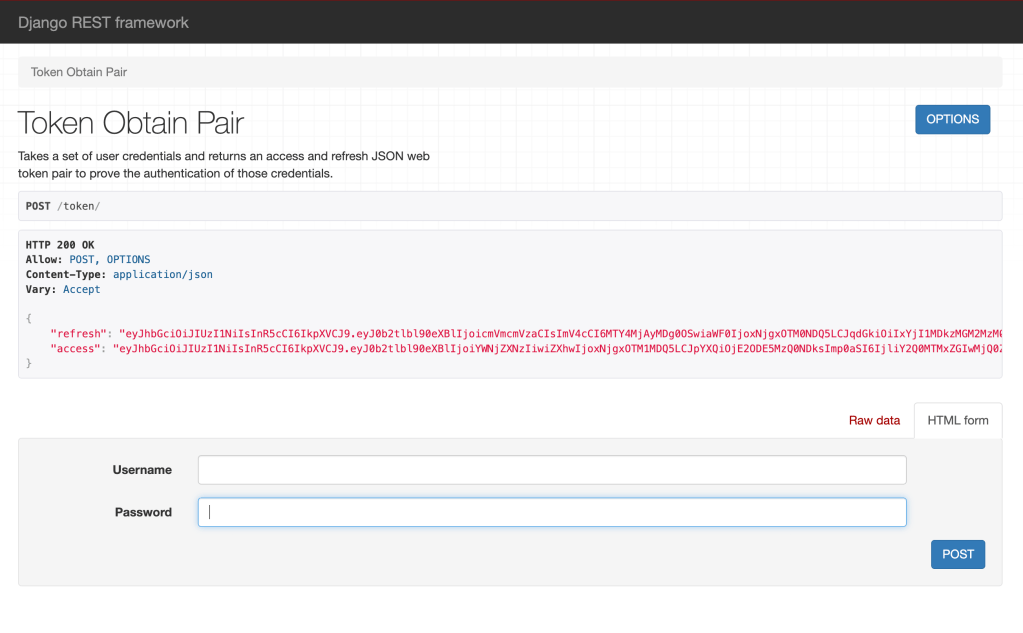Click the access token value string
The width and height of the screenshot is (1023, 633).
[x=560, y=348]
